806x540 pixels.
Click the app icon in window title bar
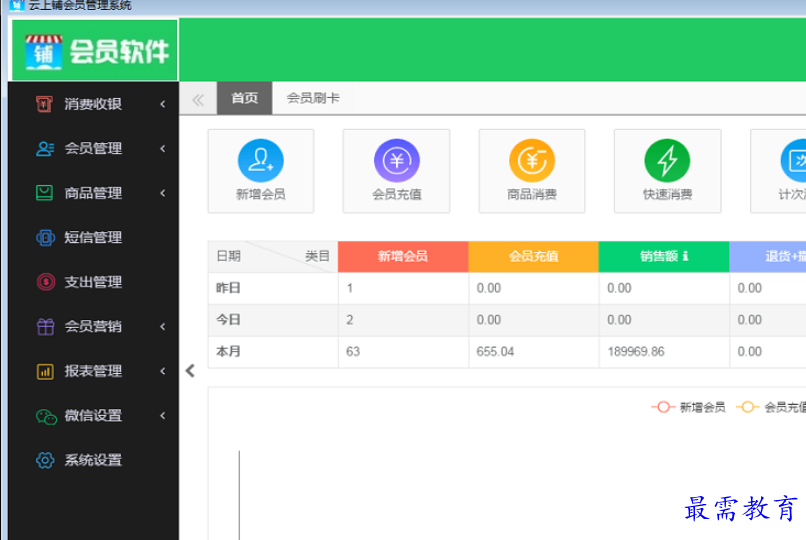16,5
